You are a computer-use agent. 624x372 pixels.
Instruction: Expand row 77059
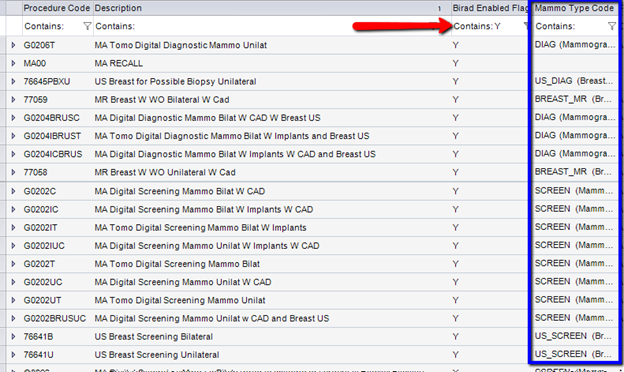tap(13, 99)
